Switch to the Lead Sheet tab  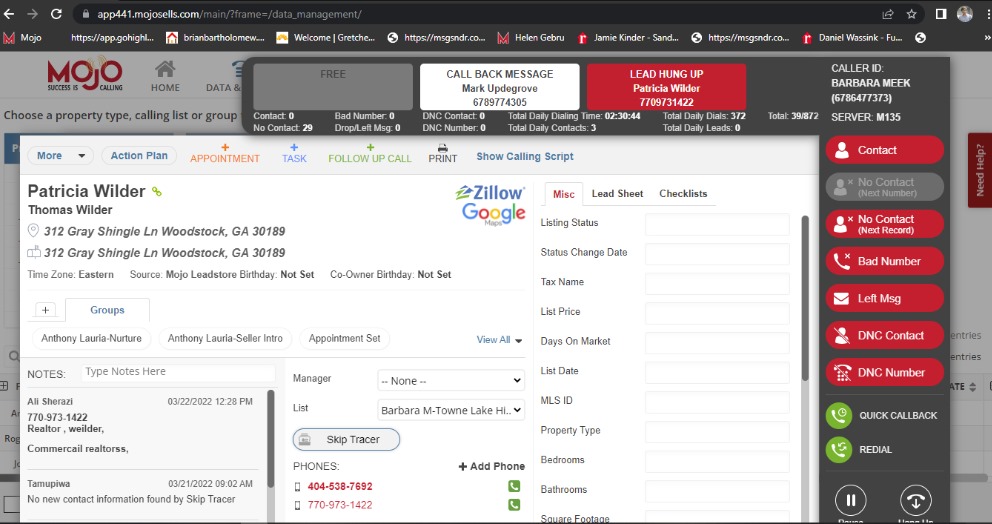tap(616, 194)
